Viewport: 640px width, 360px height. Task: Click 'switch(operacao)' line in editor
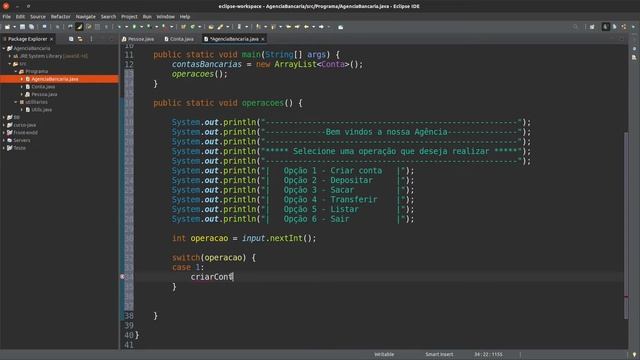tap(214, 258)
